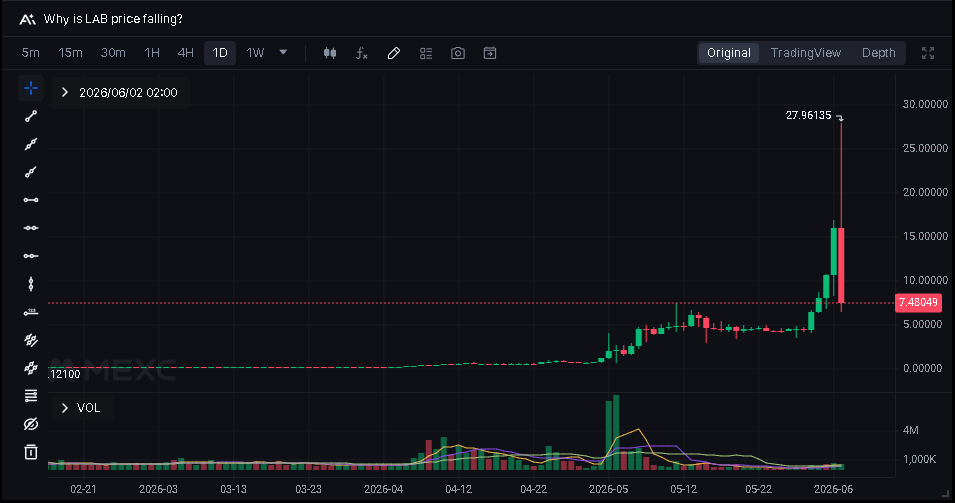Open 'Why is LAB price falling?' link
This screenshot has height=503, width=955.
pos(113,19)
